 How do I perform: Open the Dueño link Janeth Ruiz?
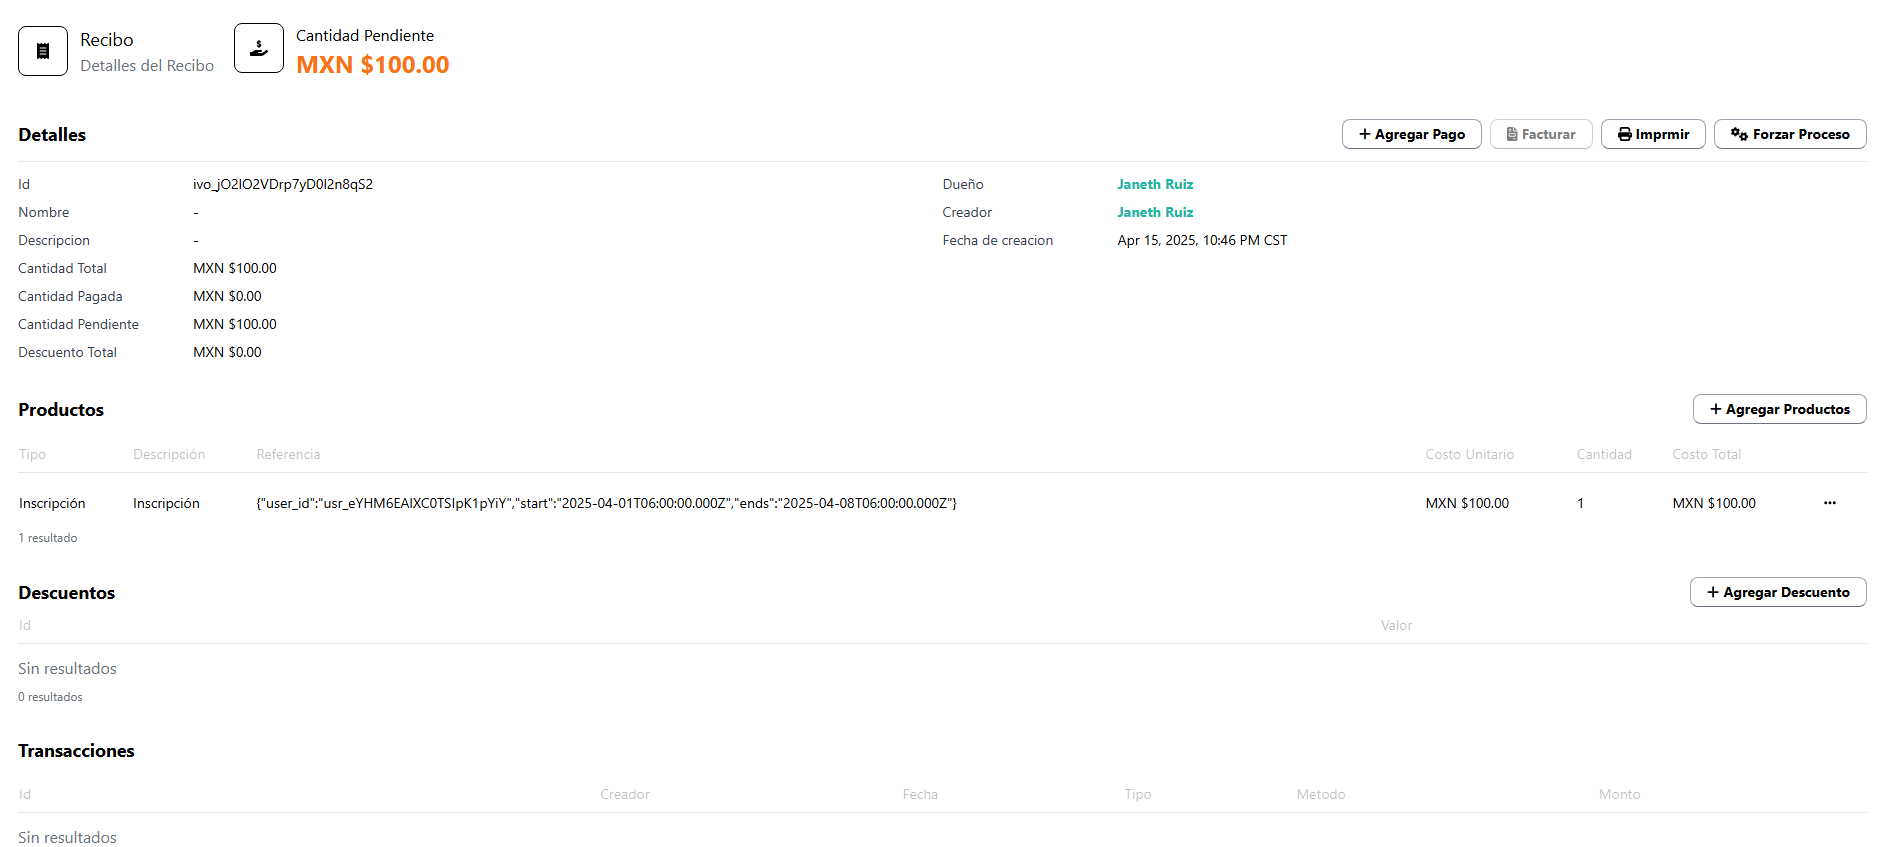(1155, 184)
